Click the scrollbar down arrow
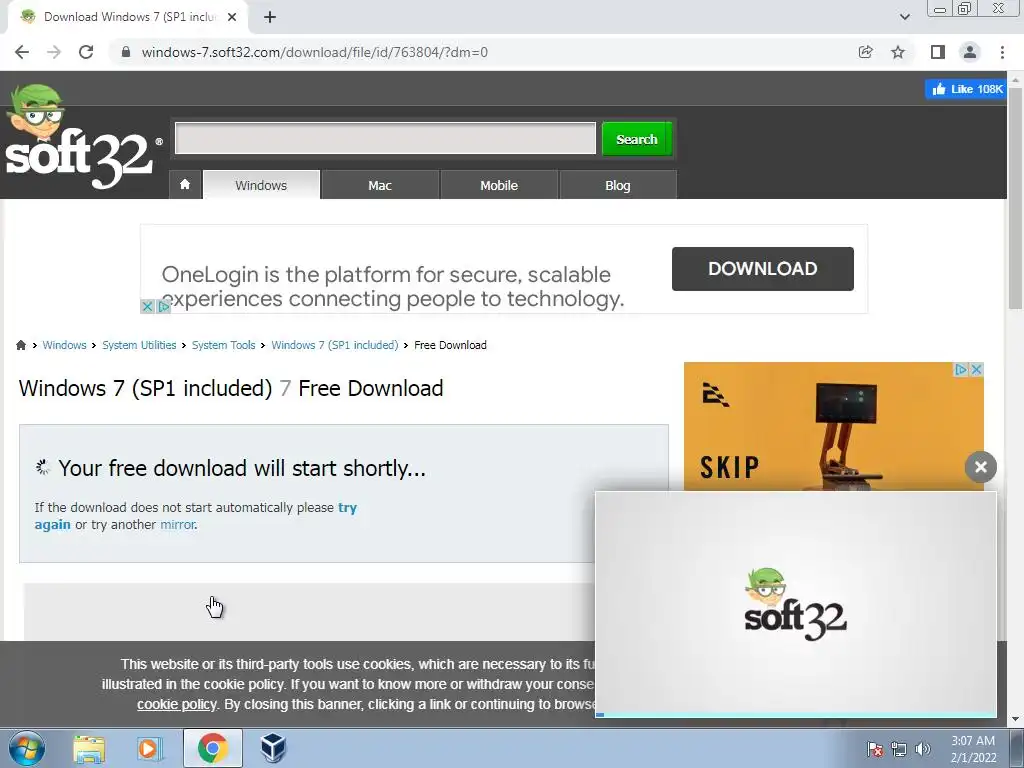The width and height of the screenshot is (1024, 768). click(x=1015, y=719)
